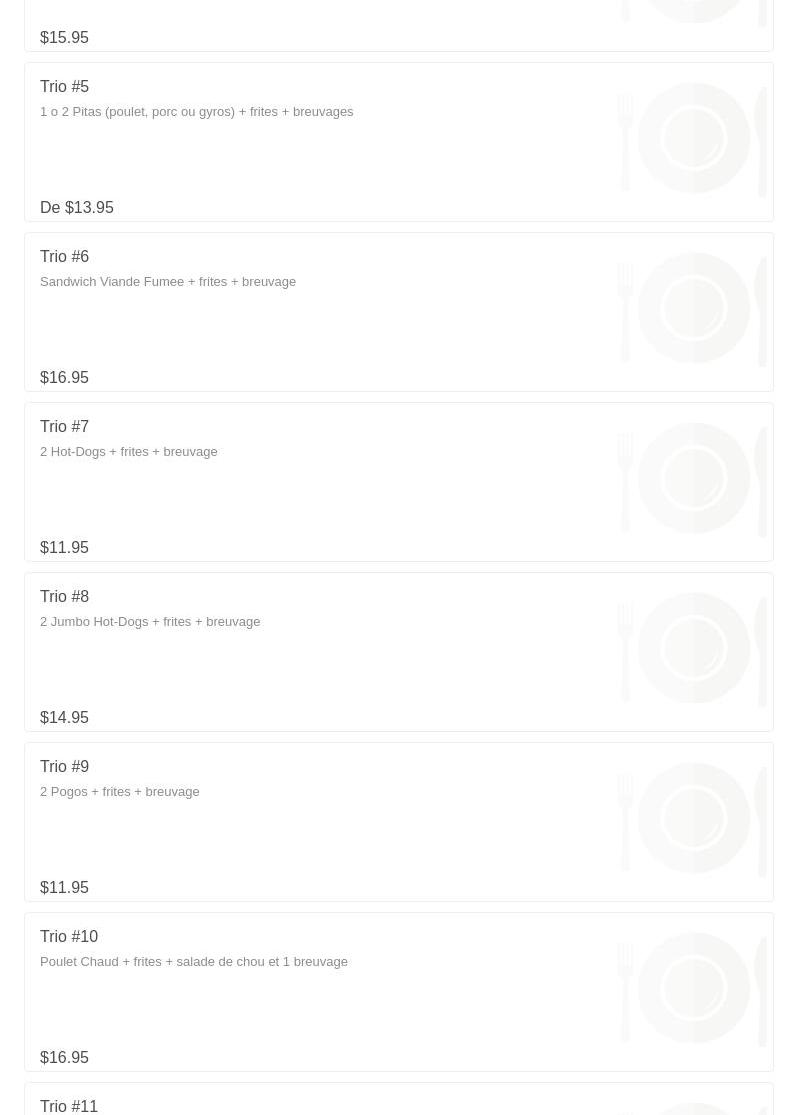
Task: Click the Poulet Chaud description text
Action: (194, 962)
